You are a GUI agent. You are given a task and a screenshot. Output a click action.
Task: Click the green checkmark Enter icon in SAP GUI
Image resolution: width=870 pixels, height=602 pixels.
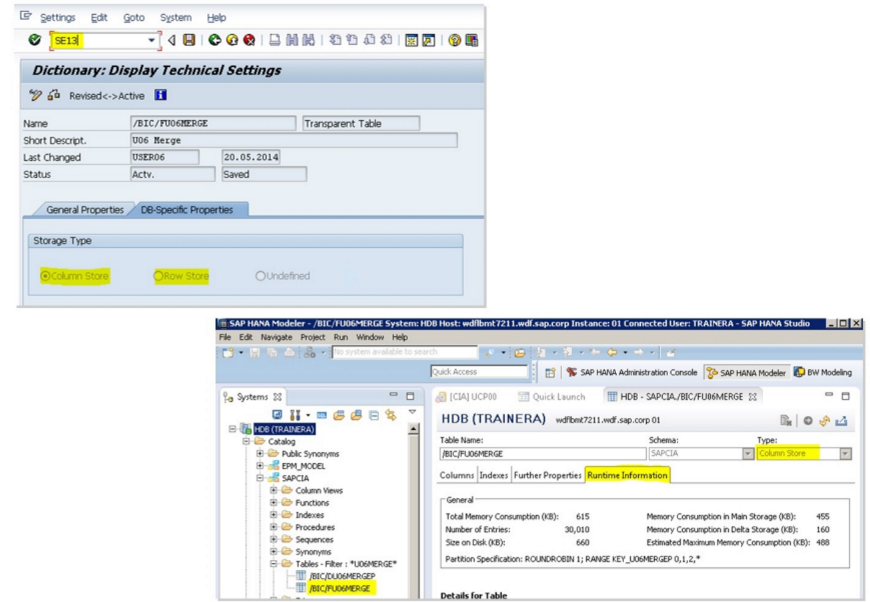pos(34,40)
